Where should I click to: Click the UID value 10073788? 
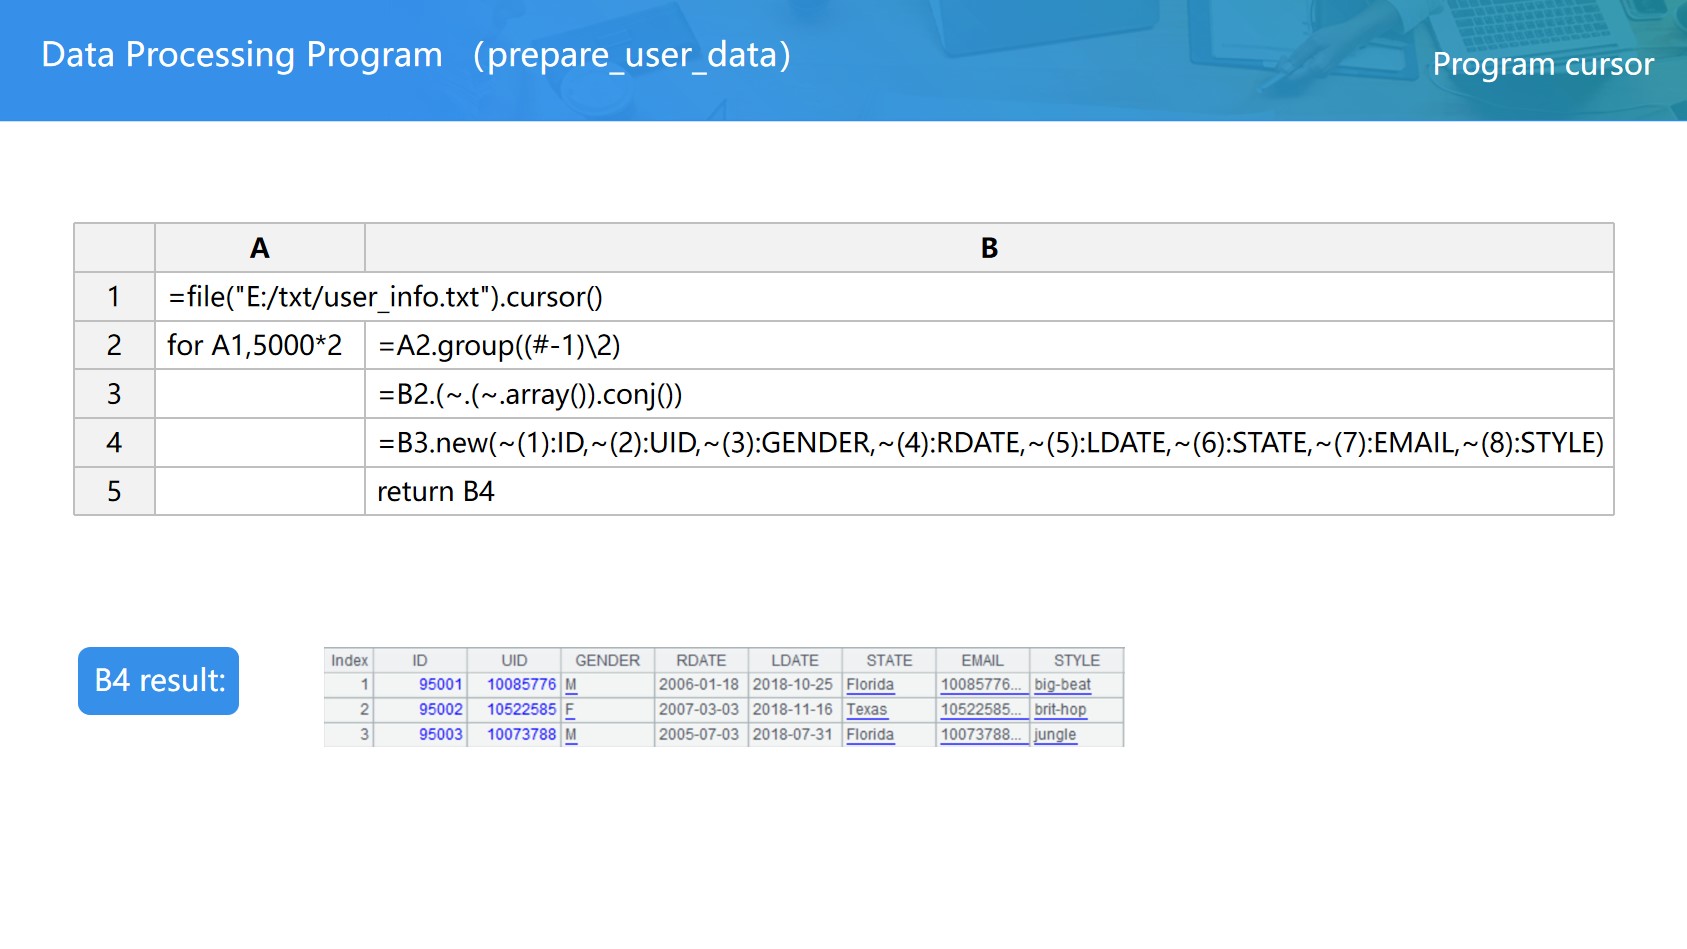[521, 735]
